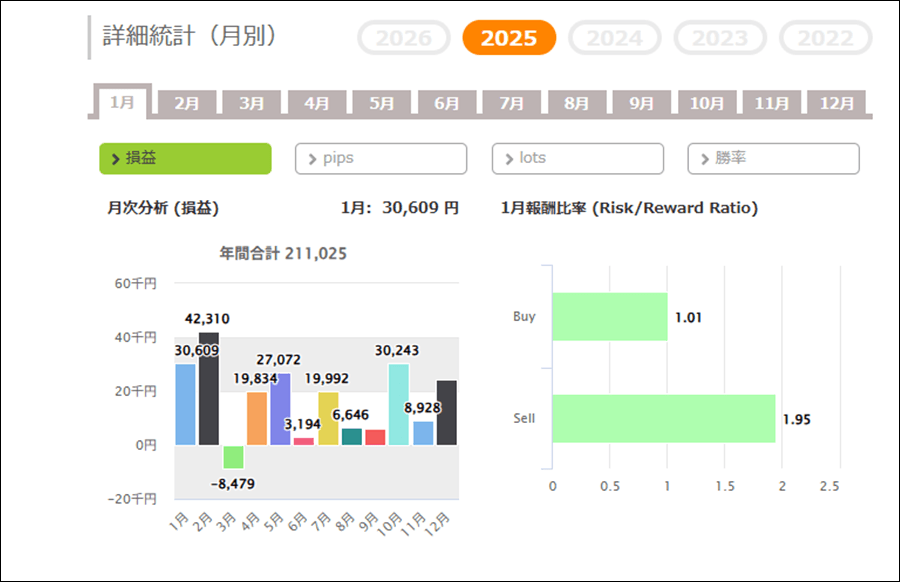Click the May purple bar 27,072
The width and height of the screenshot is (900, 582).
pyautogui.click(x=280, y=409)
